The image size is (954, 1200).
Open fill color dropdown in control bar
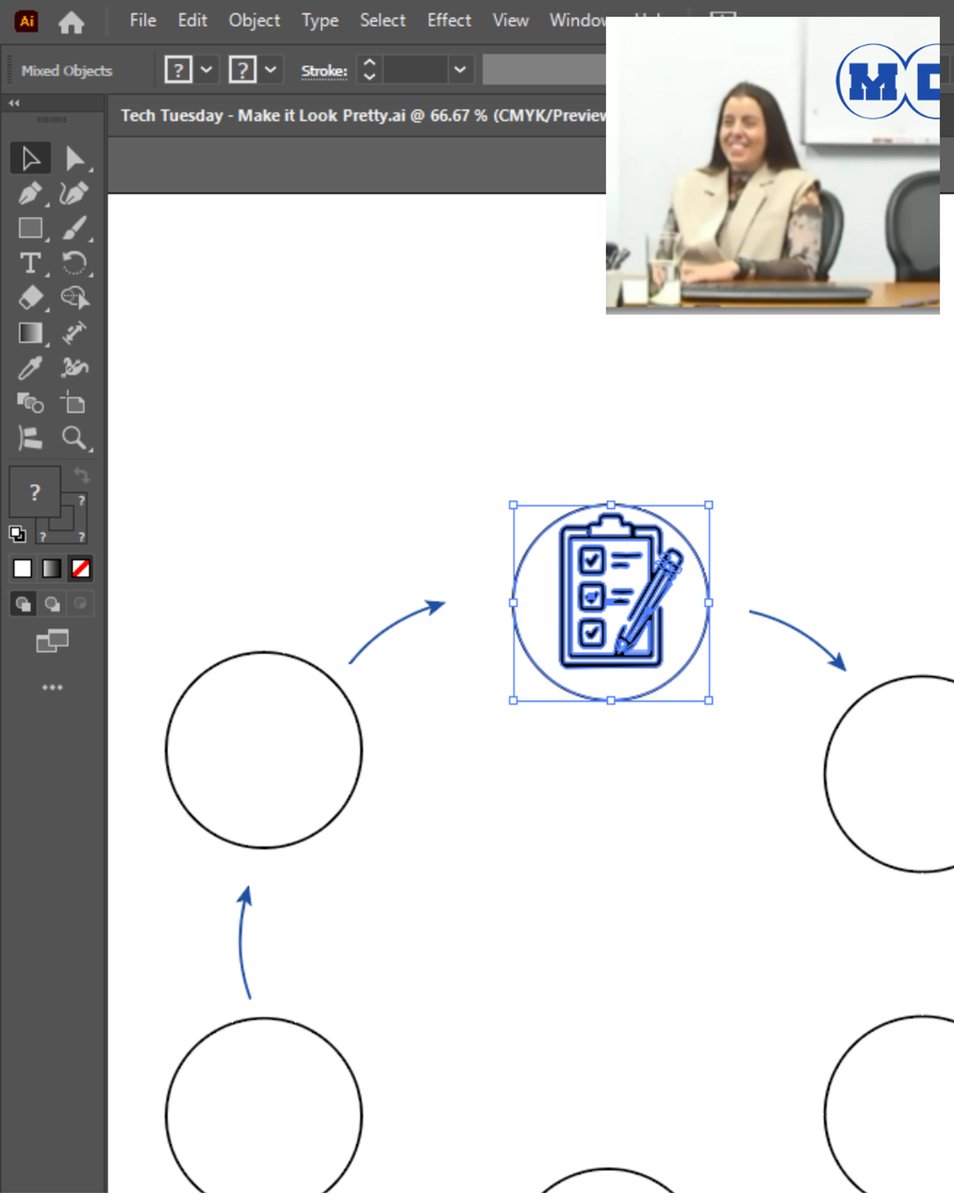point(207,70)
